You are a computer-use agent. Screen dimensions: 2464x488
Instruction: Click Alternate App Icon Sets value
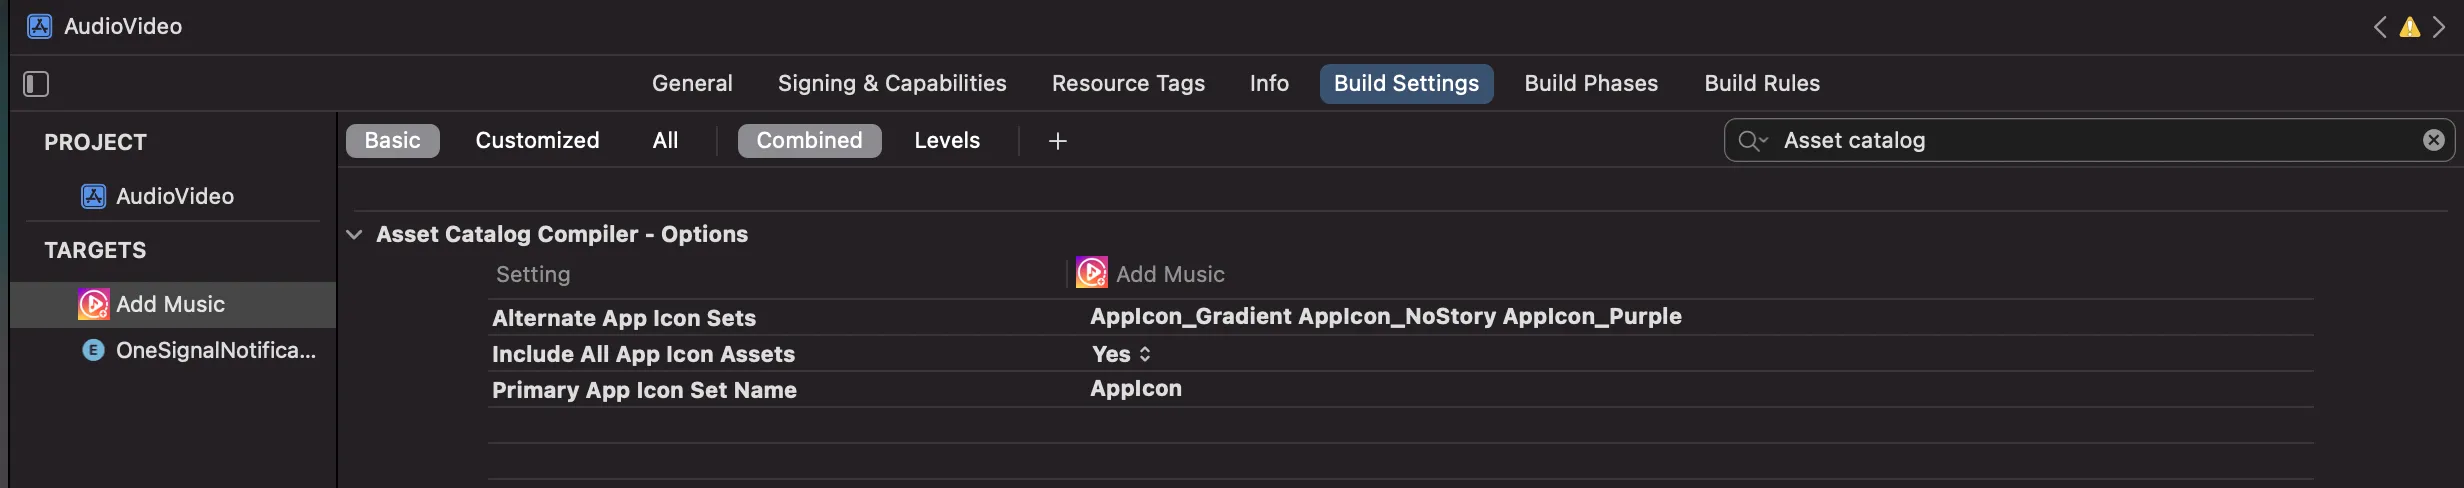pyautogui.click(x=1385, y=317)
